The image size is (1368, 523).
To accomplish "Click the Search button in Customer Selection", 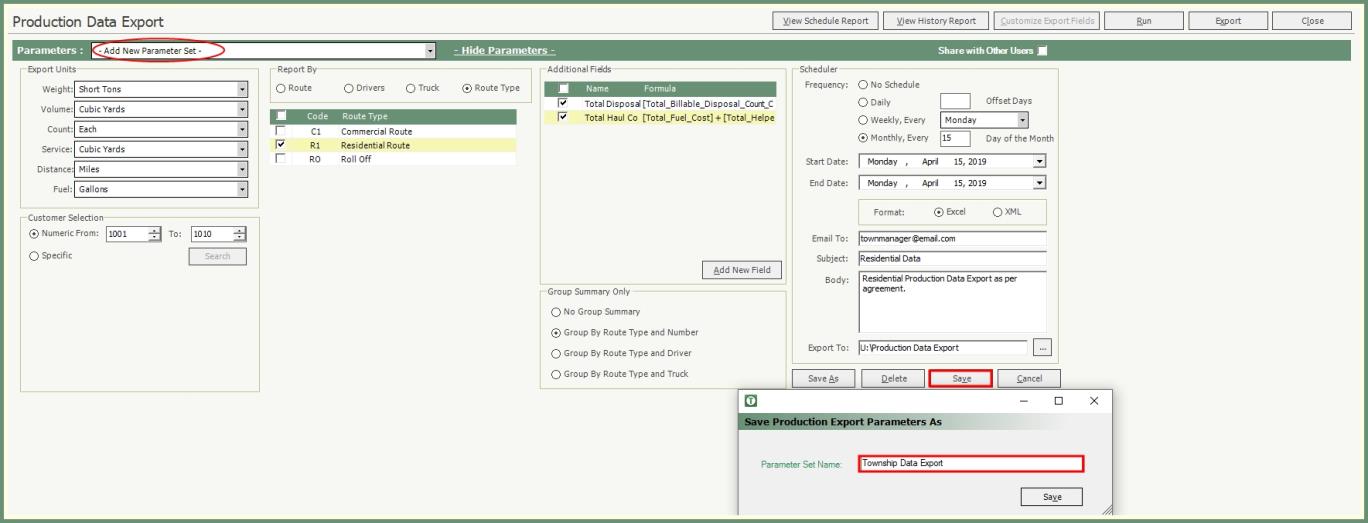I will pos(217,256).
